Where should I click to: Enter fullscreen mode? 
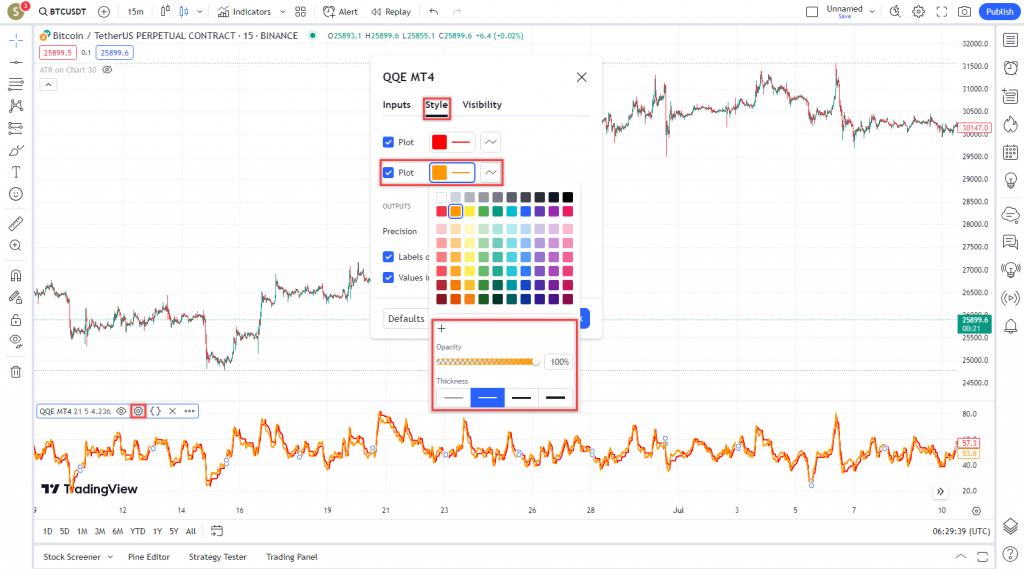942,12
